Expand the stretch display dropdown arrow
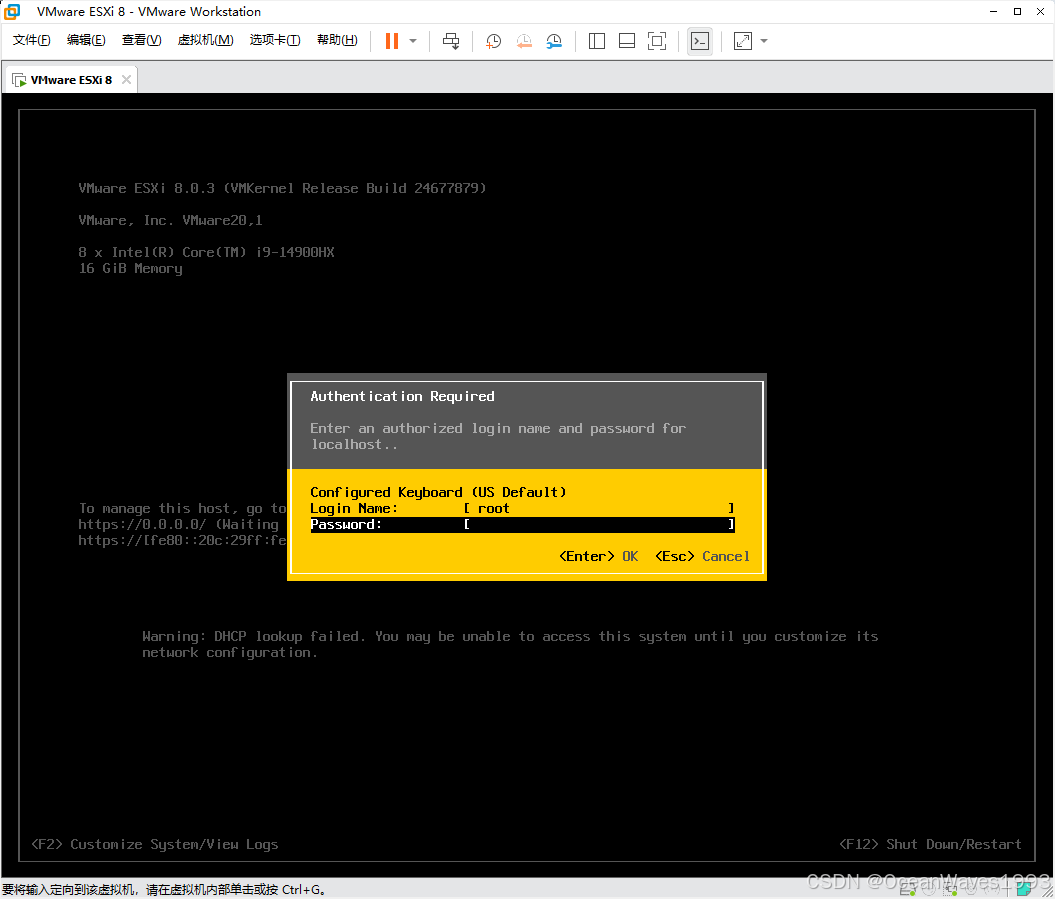This screenshot has width=1055, height=899. 764,41
